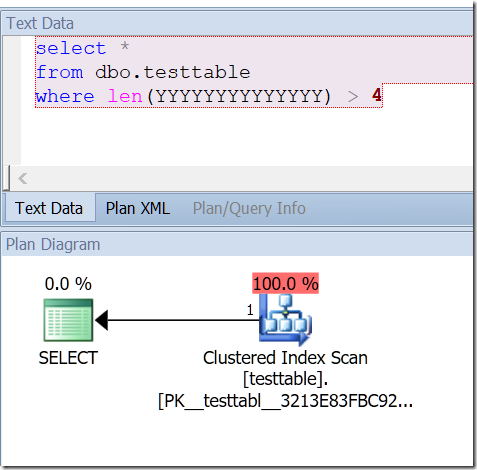The image size is (477, 470).
Task: Click the 'select' keyword in query
Action: coord(71,48)
